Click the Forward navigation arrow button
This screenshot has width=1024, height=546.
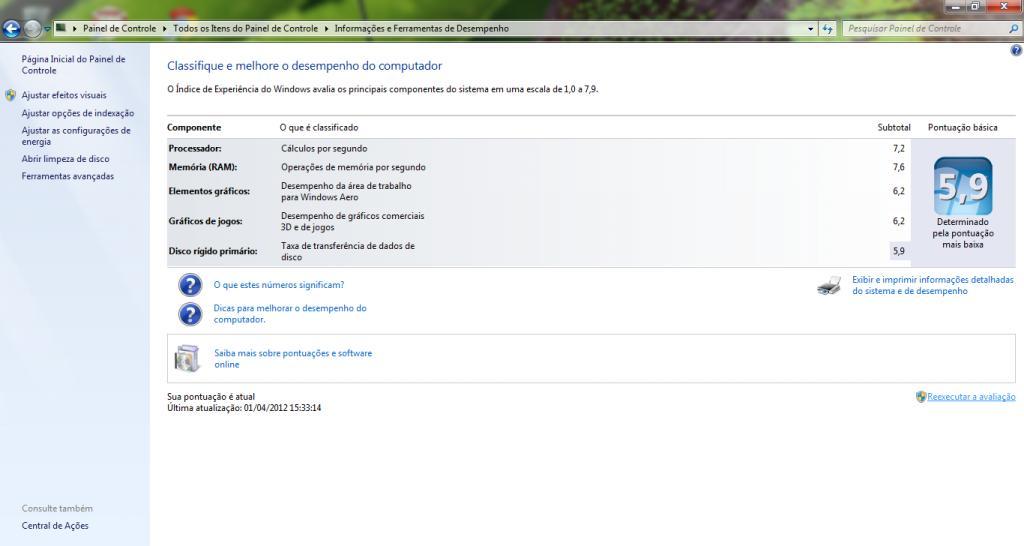31,29
